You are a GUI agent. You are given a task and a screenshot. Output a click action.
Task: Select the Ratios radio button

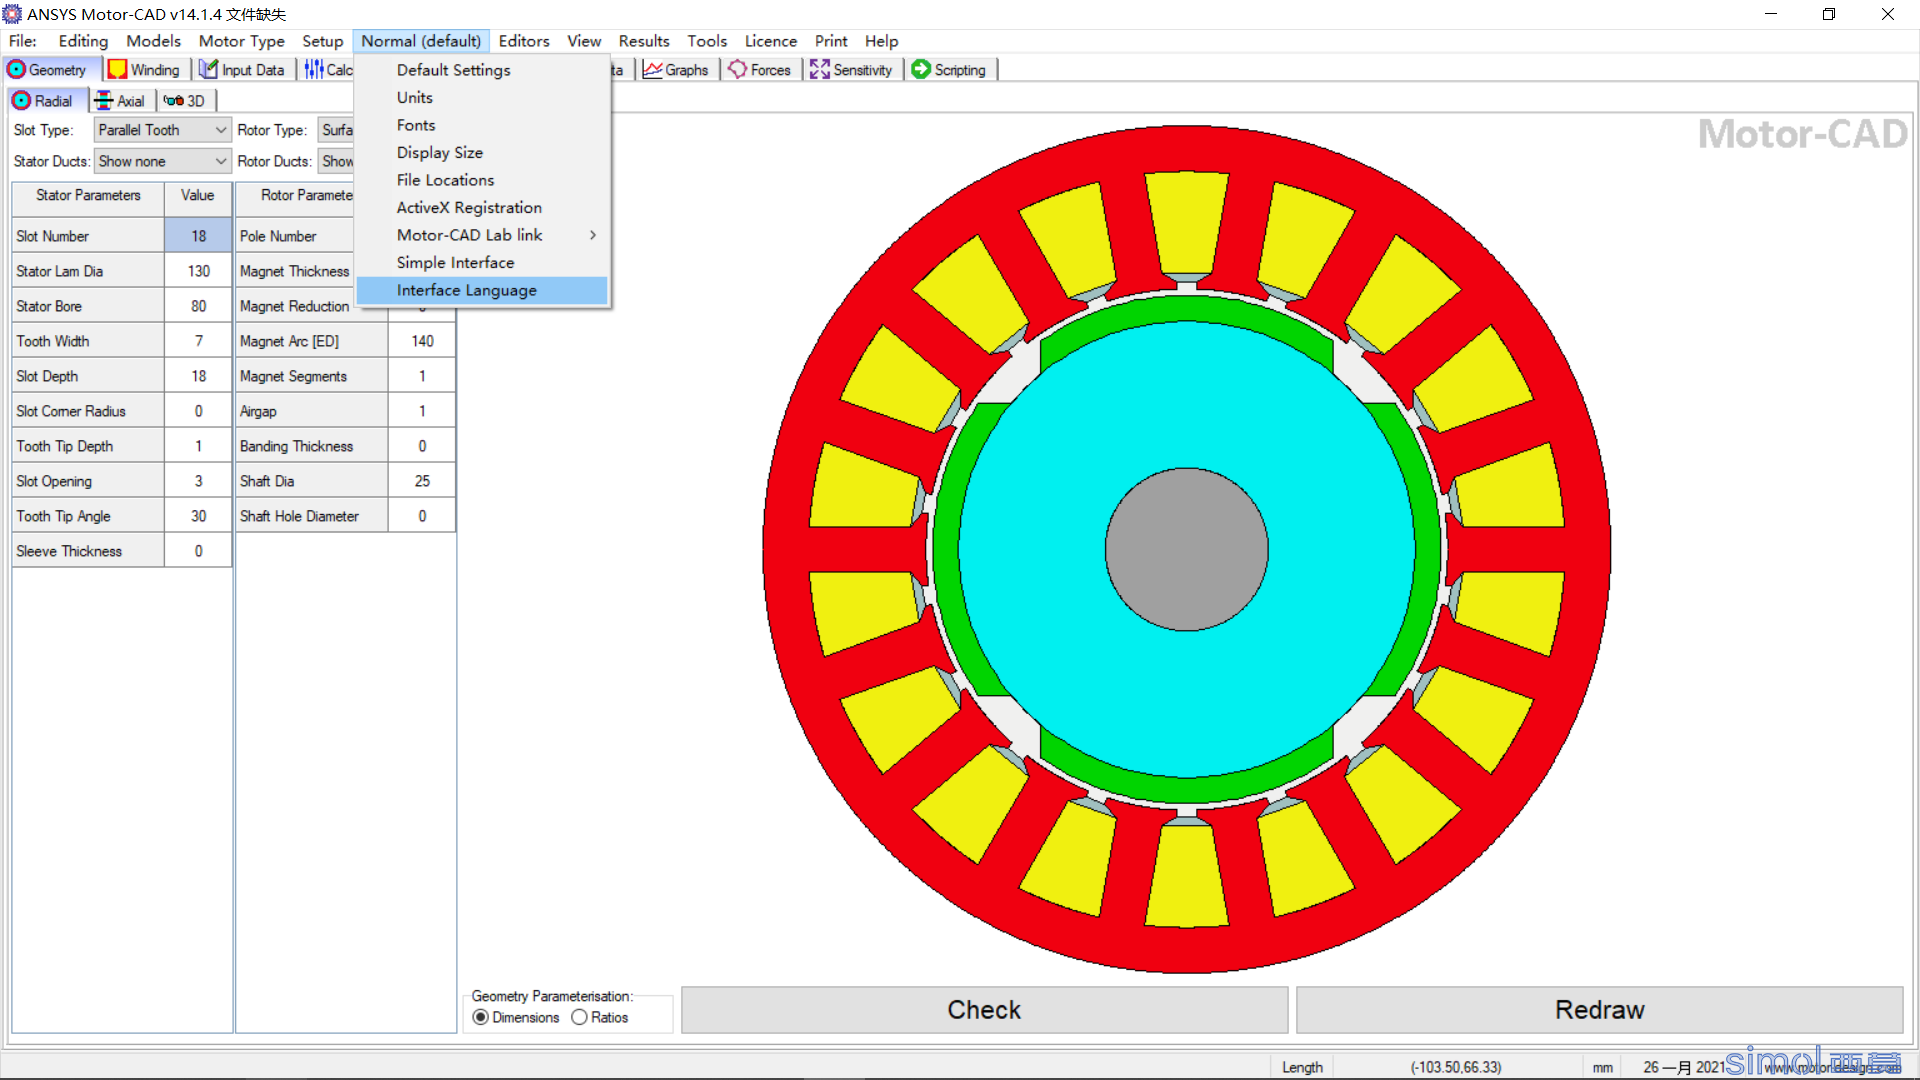(x=579, y=1018)
